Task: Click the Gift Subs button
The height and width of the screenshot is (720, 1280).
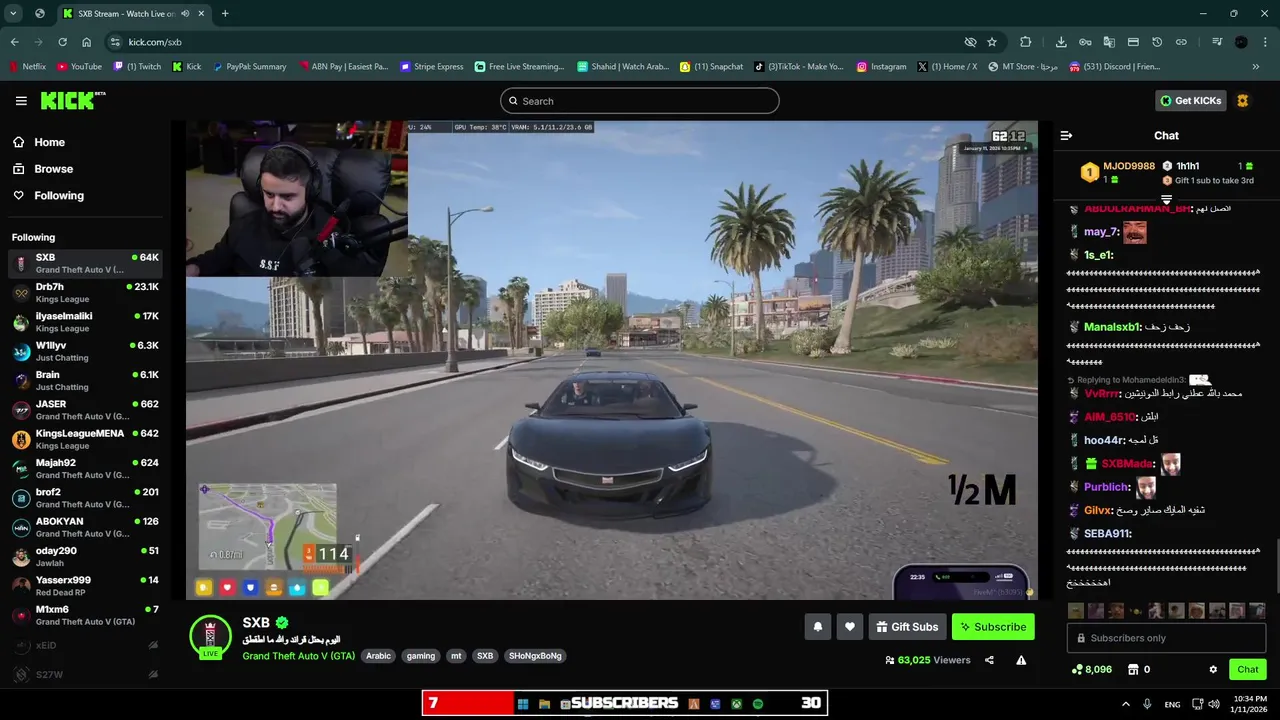Action: pos(907,627)
